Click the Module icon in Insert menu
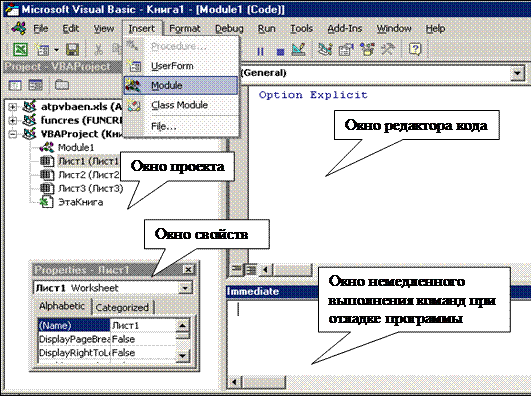This screenshot has width=531, height=396. (133, 85)
